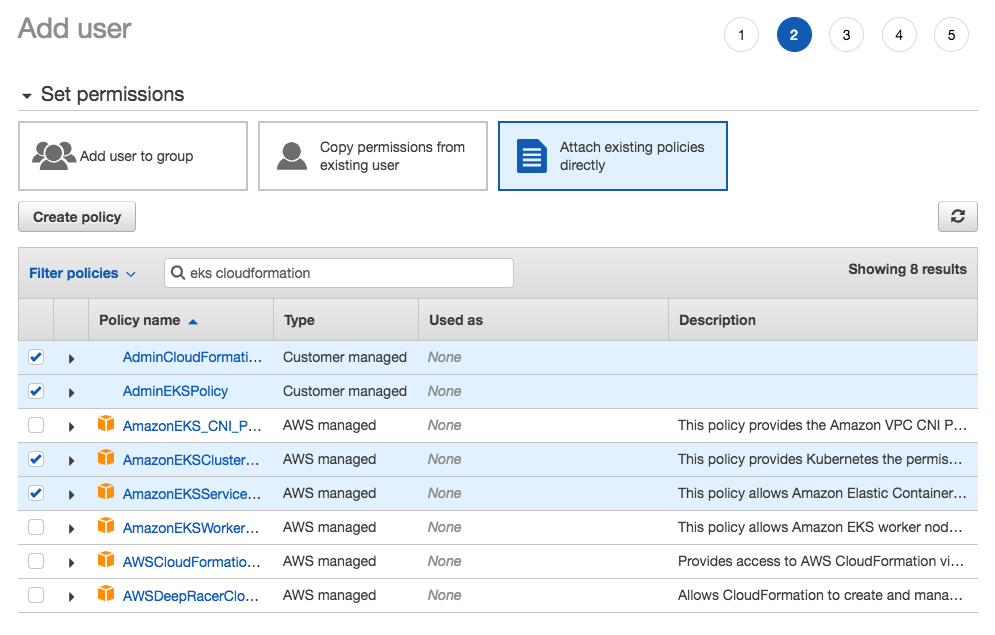Click the policy search field with eks cloudformation
This screenshot has width=995, height=635.
339,273
